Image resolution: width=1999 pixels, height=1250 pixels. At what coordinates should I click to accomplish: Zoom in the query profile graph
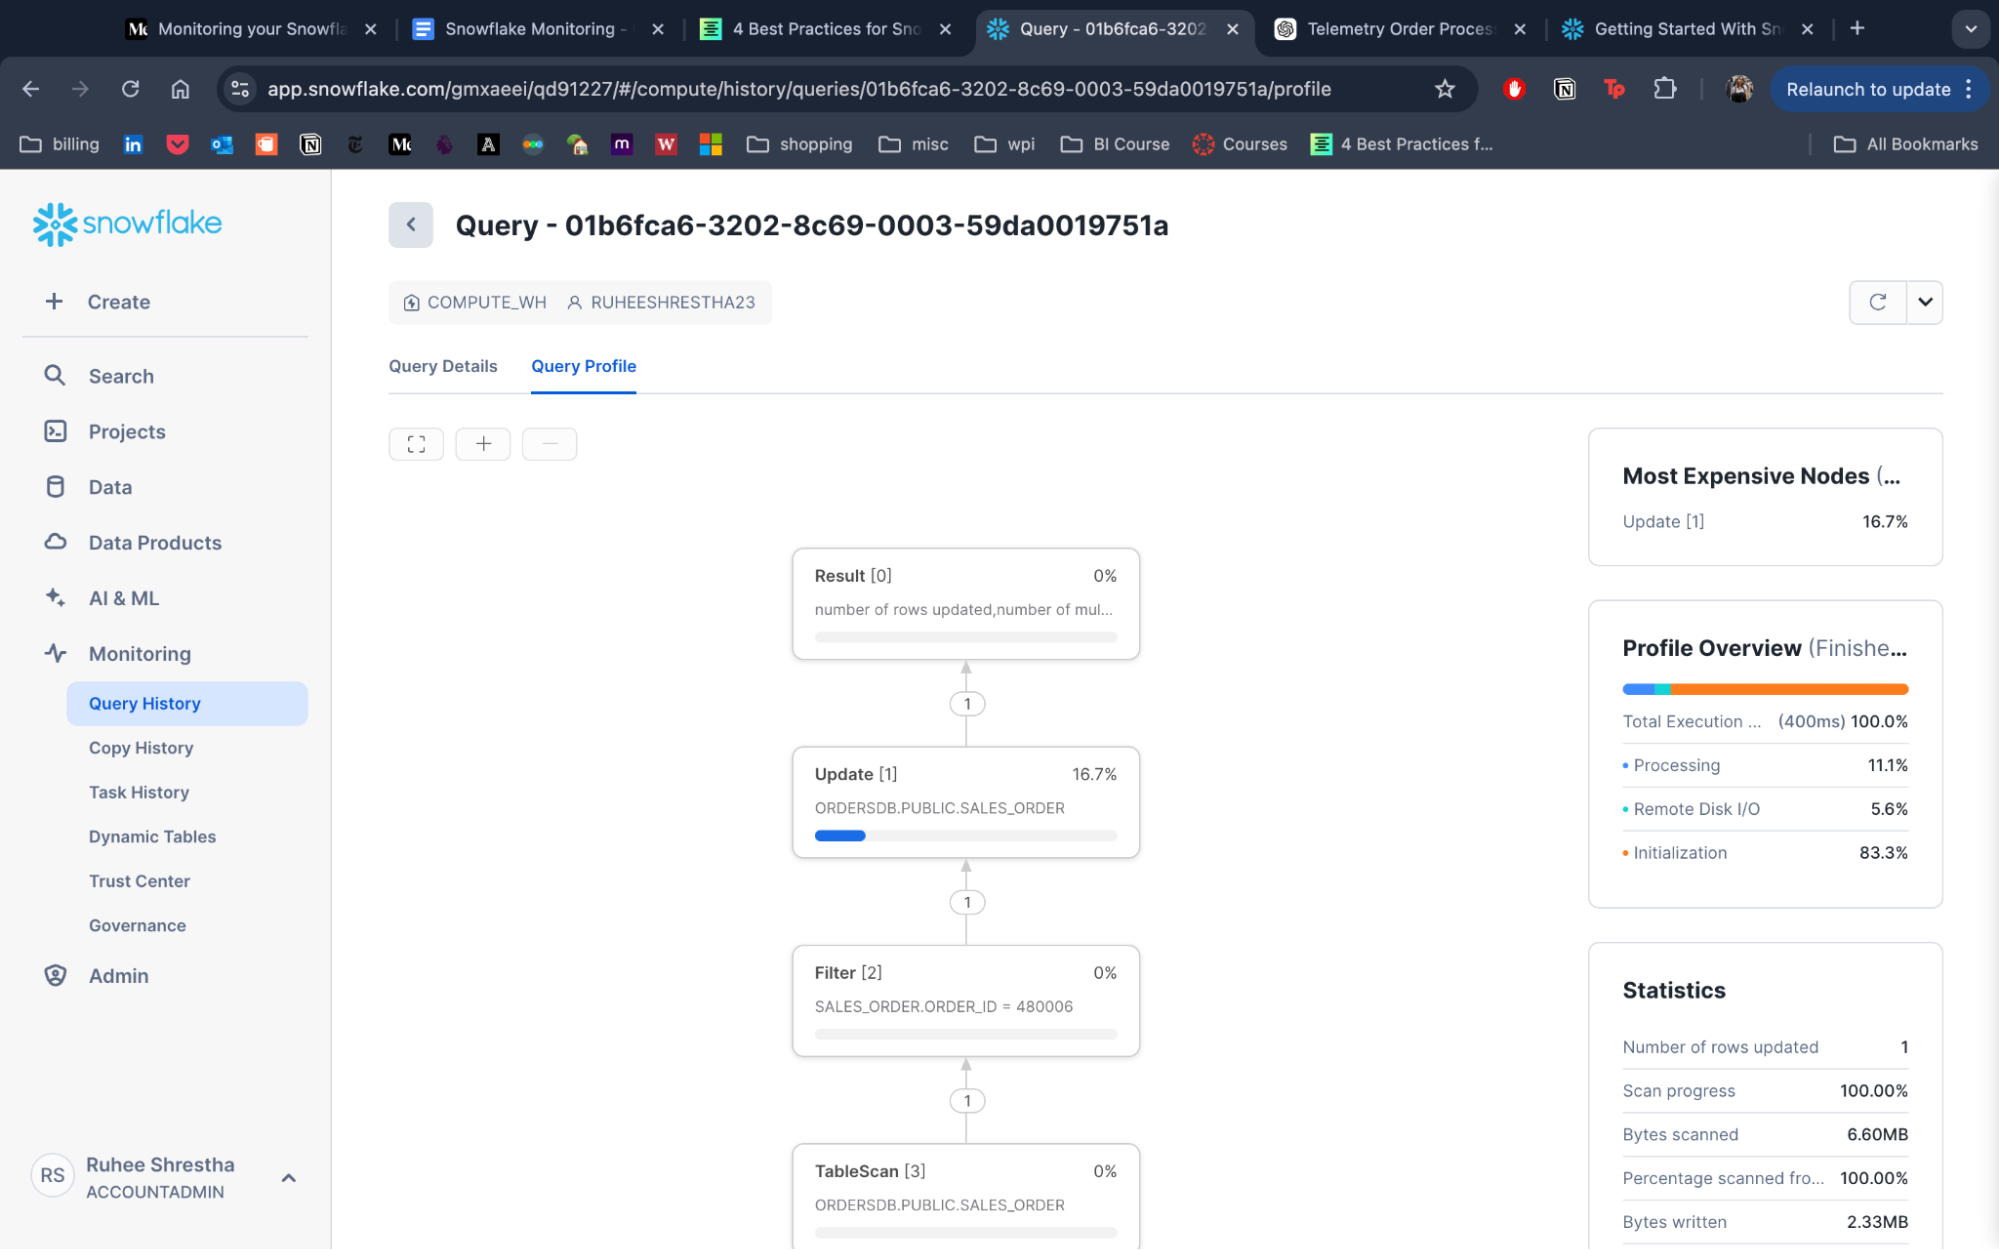coord(483,444)
